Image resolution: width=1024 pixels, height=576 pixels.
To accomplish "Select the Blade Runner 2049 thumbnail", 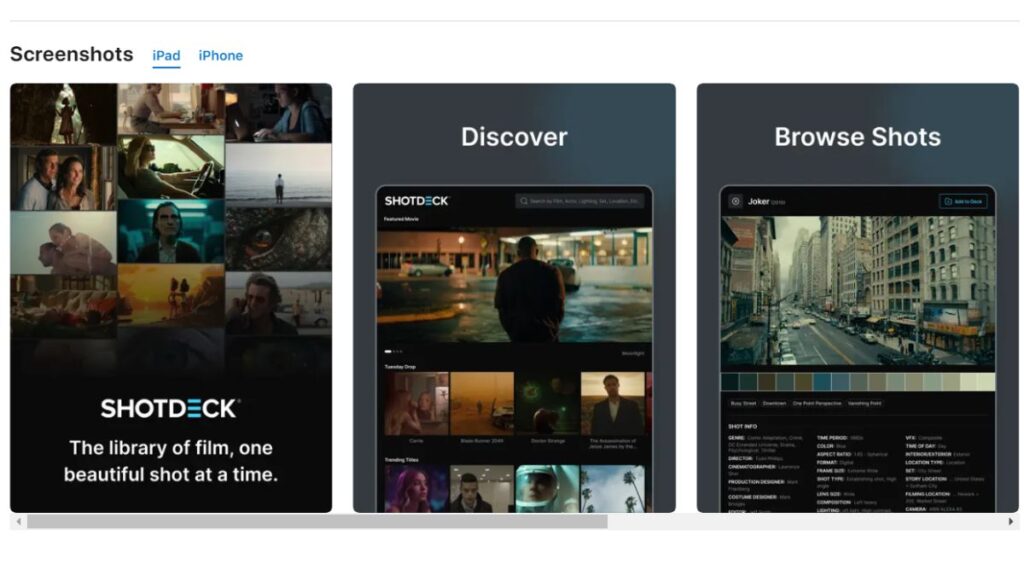I will (481, 405).
